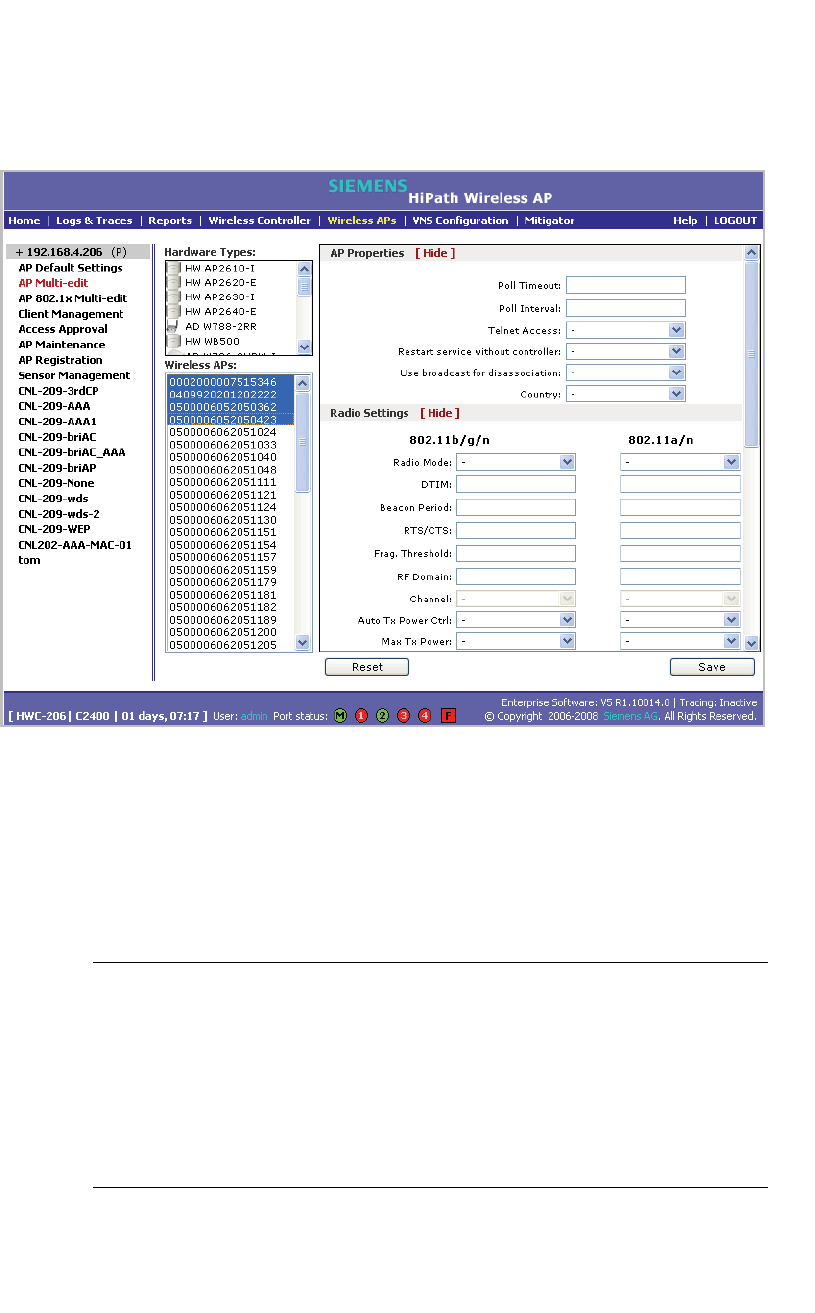
Task: Select Wireless AP 0500006062051205
Action: pos(223,645)
